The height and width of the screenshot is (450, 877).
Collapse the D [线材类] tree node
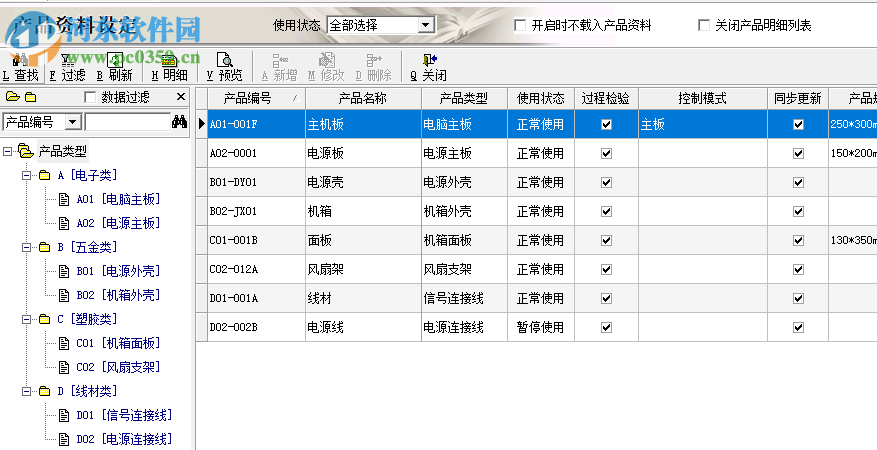point(26,391)
